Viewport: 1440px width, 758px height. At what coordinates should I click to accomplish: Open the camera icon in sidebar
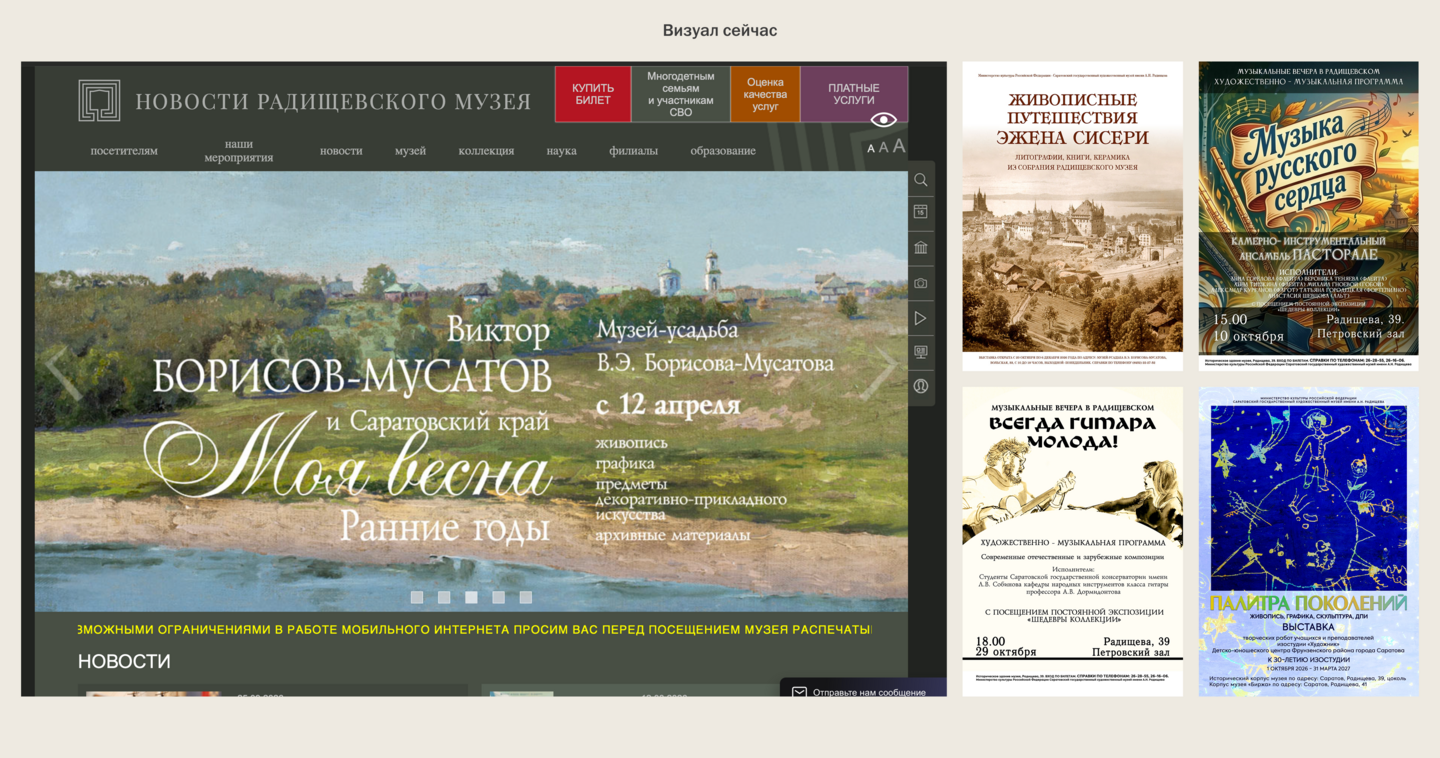[921, 283]
